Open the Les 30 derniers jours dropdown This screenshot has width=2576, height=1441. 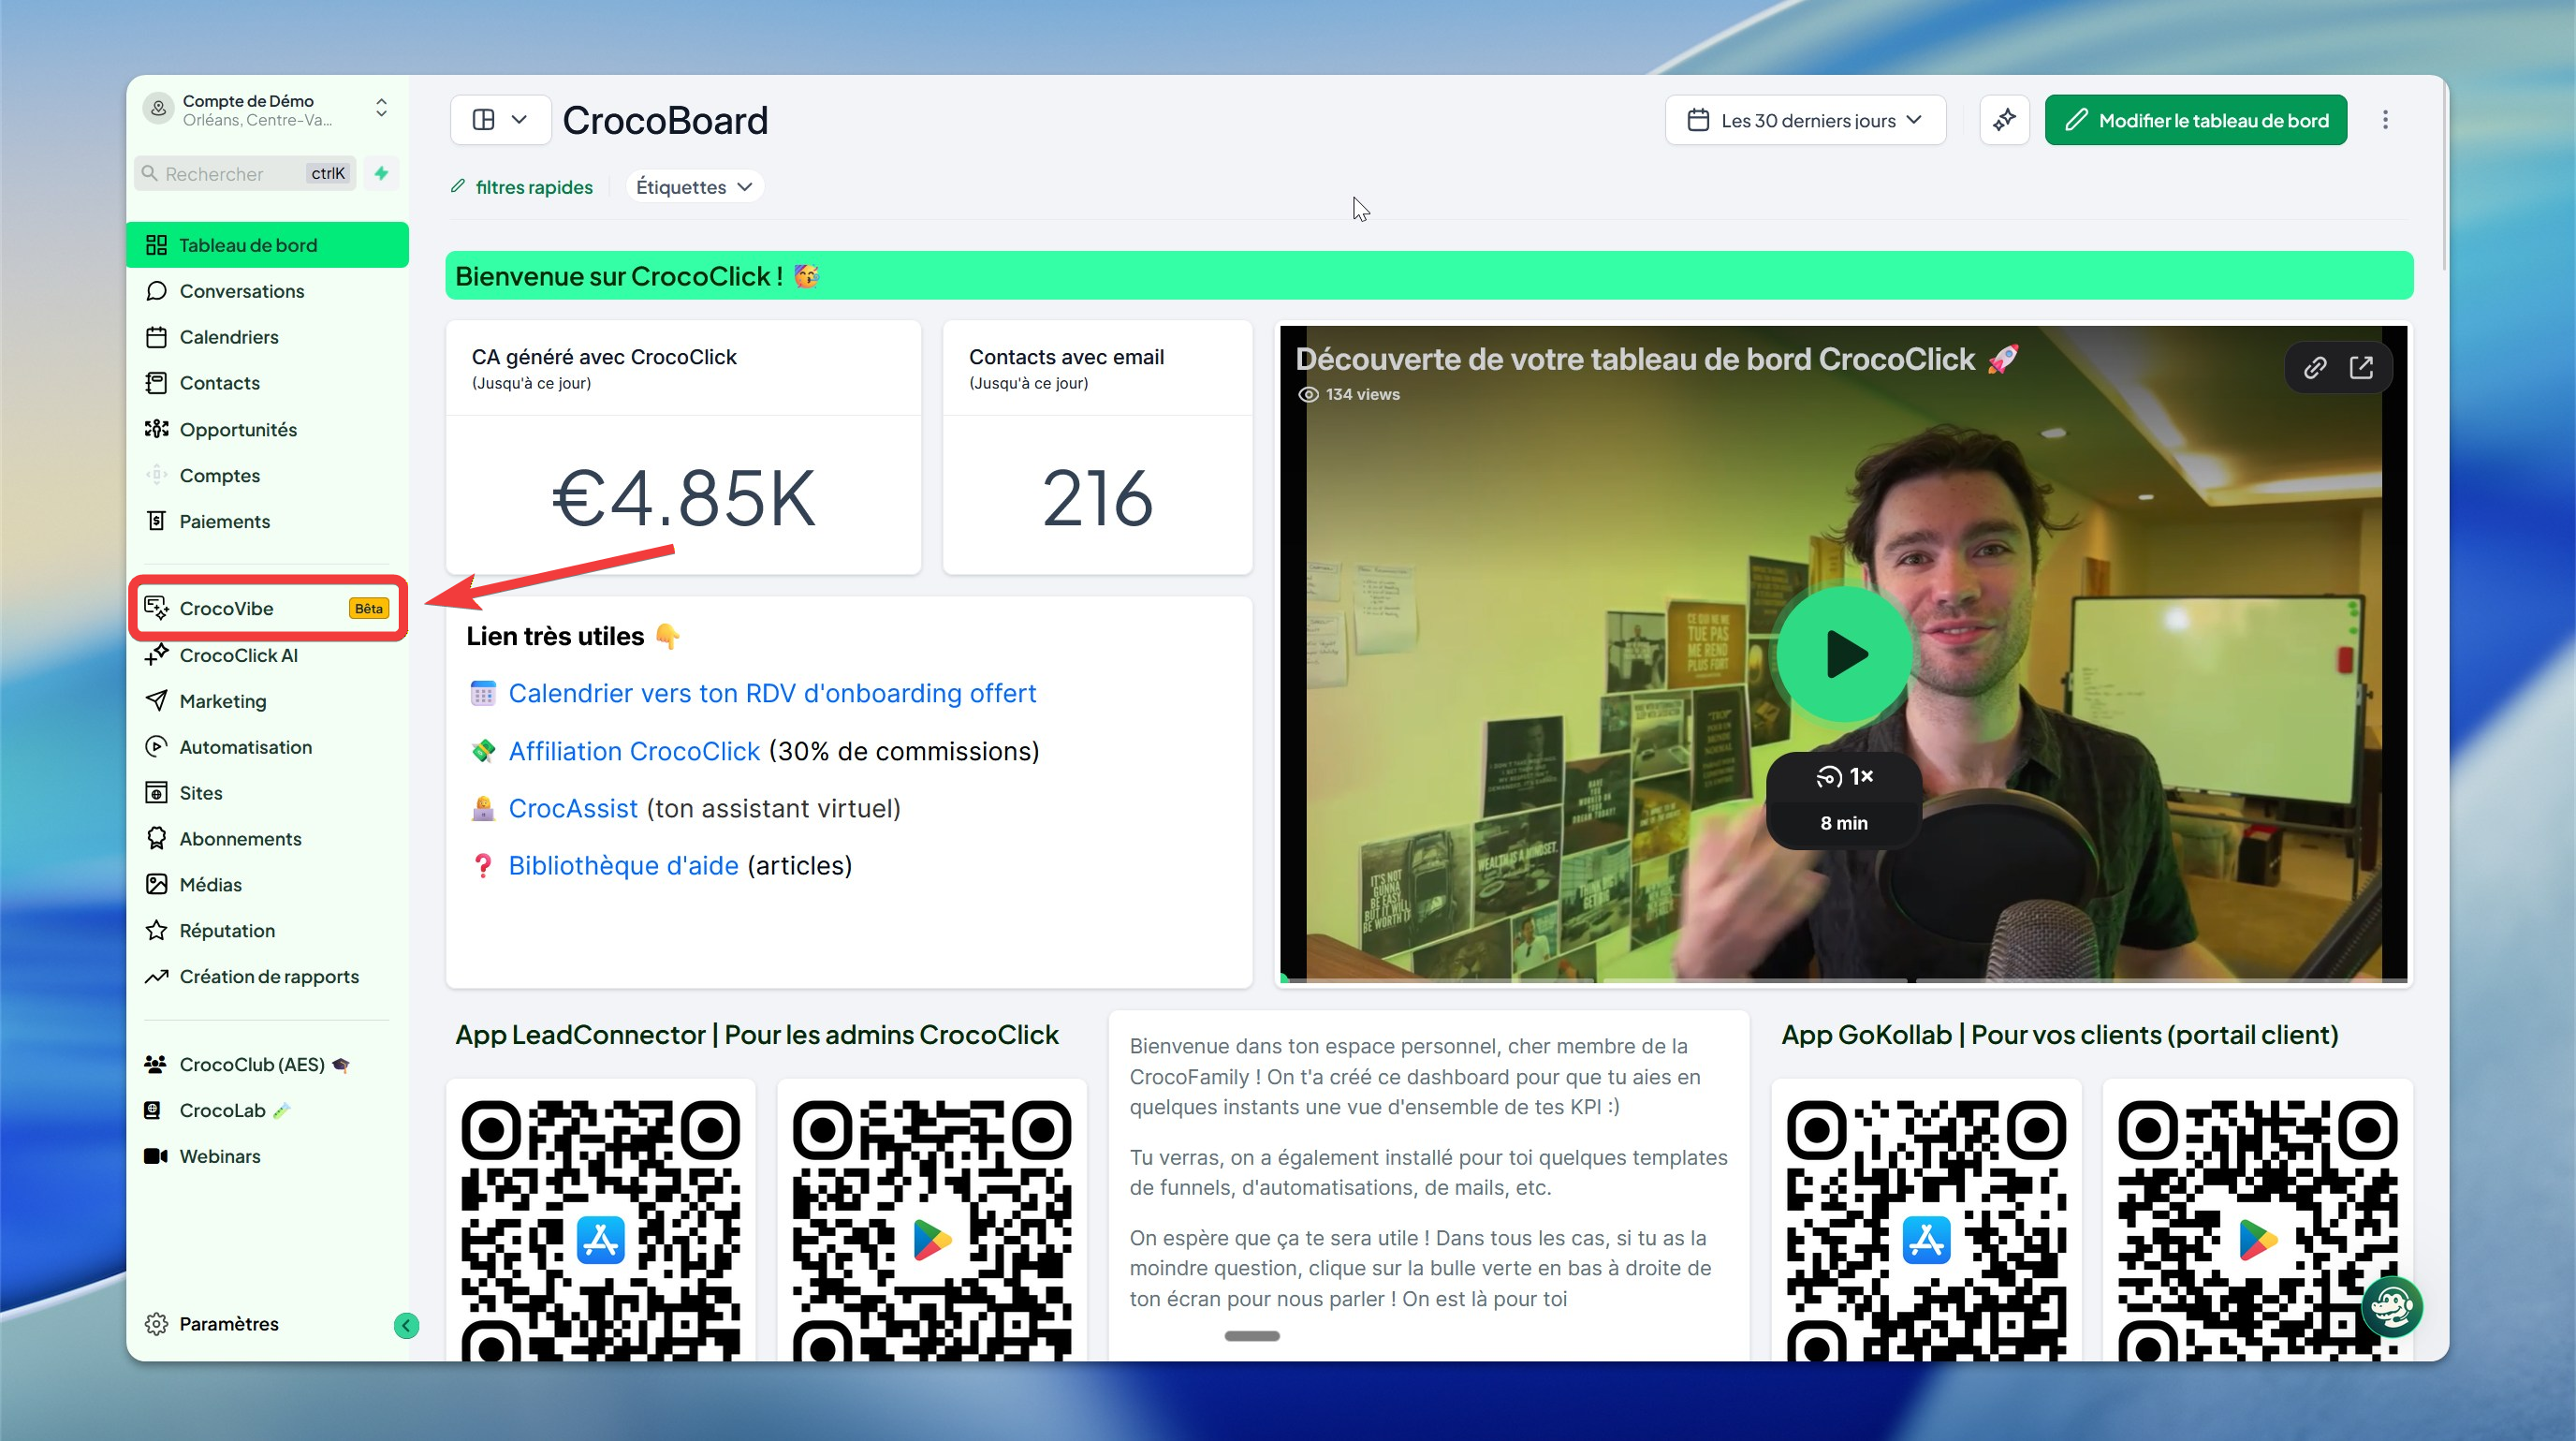click(1805, 120)
